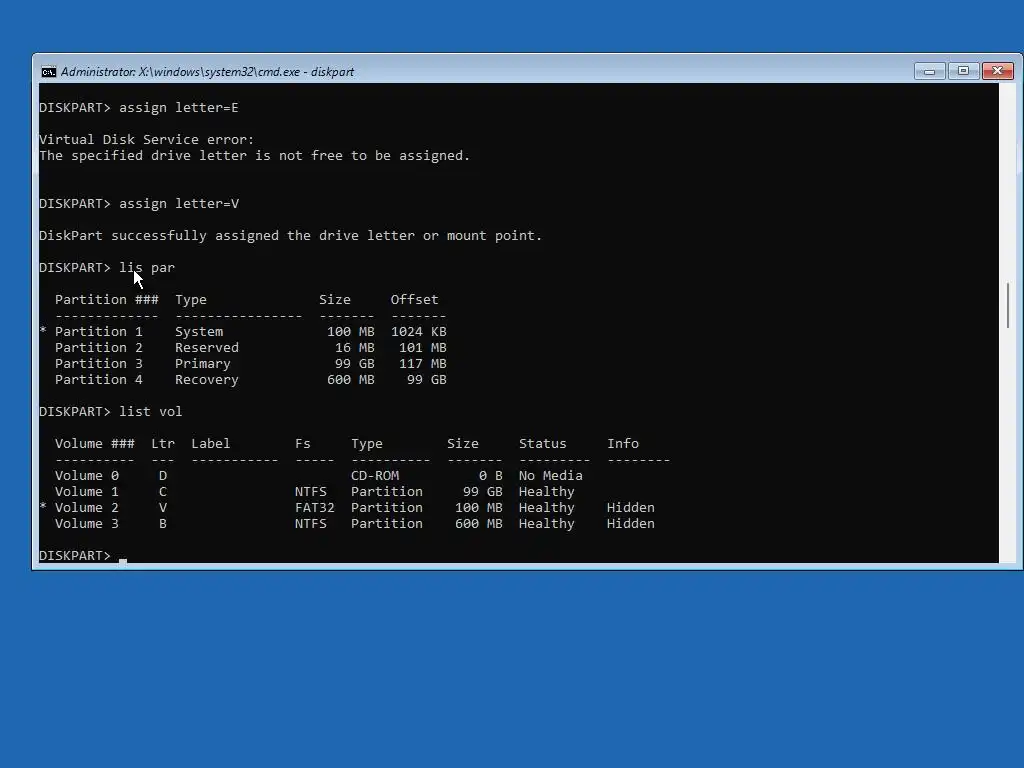Click the 'Offset' column header

pyautogui.click(x=414, y=299)
